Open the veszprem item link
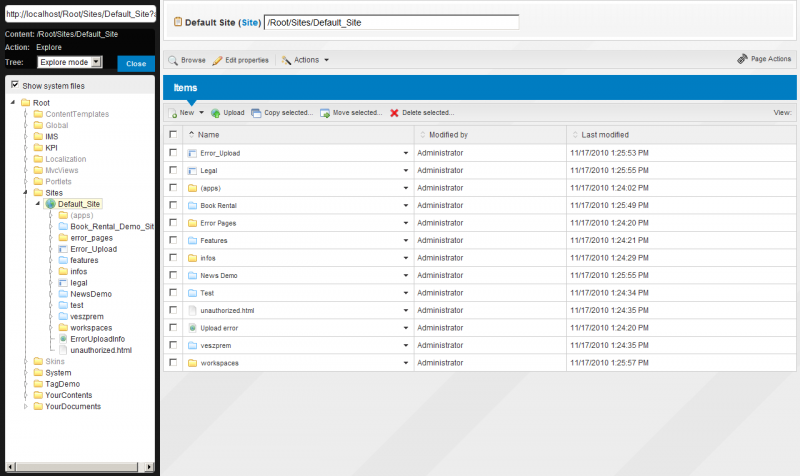The image size is (800, 476). pyautogui.click(x=216, y=345)
